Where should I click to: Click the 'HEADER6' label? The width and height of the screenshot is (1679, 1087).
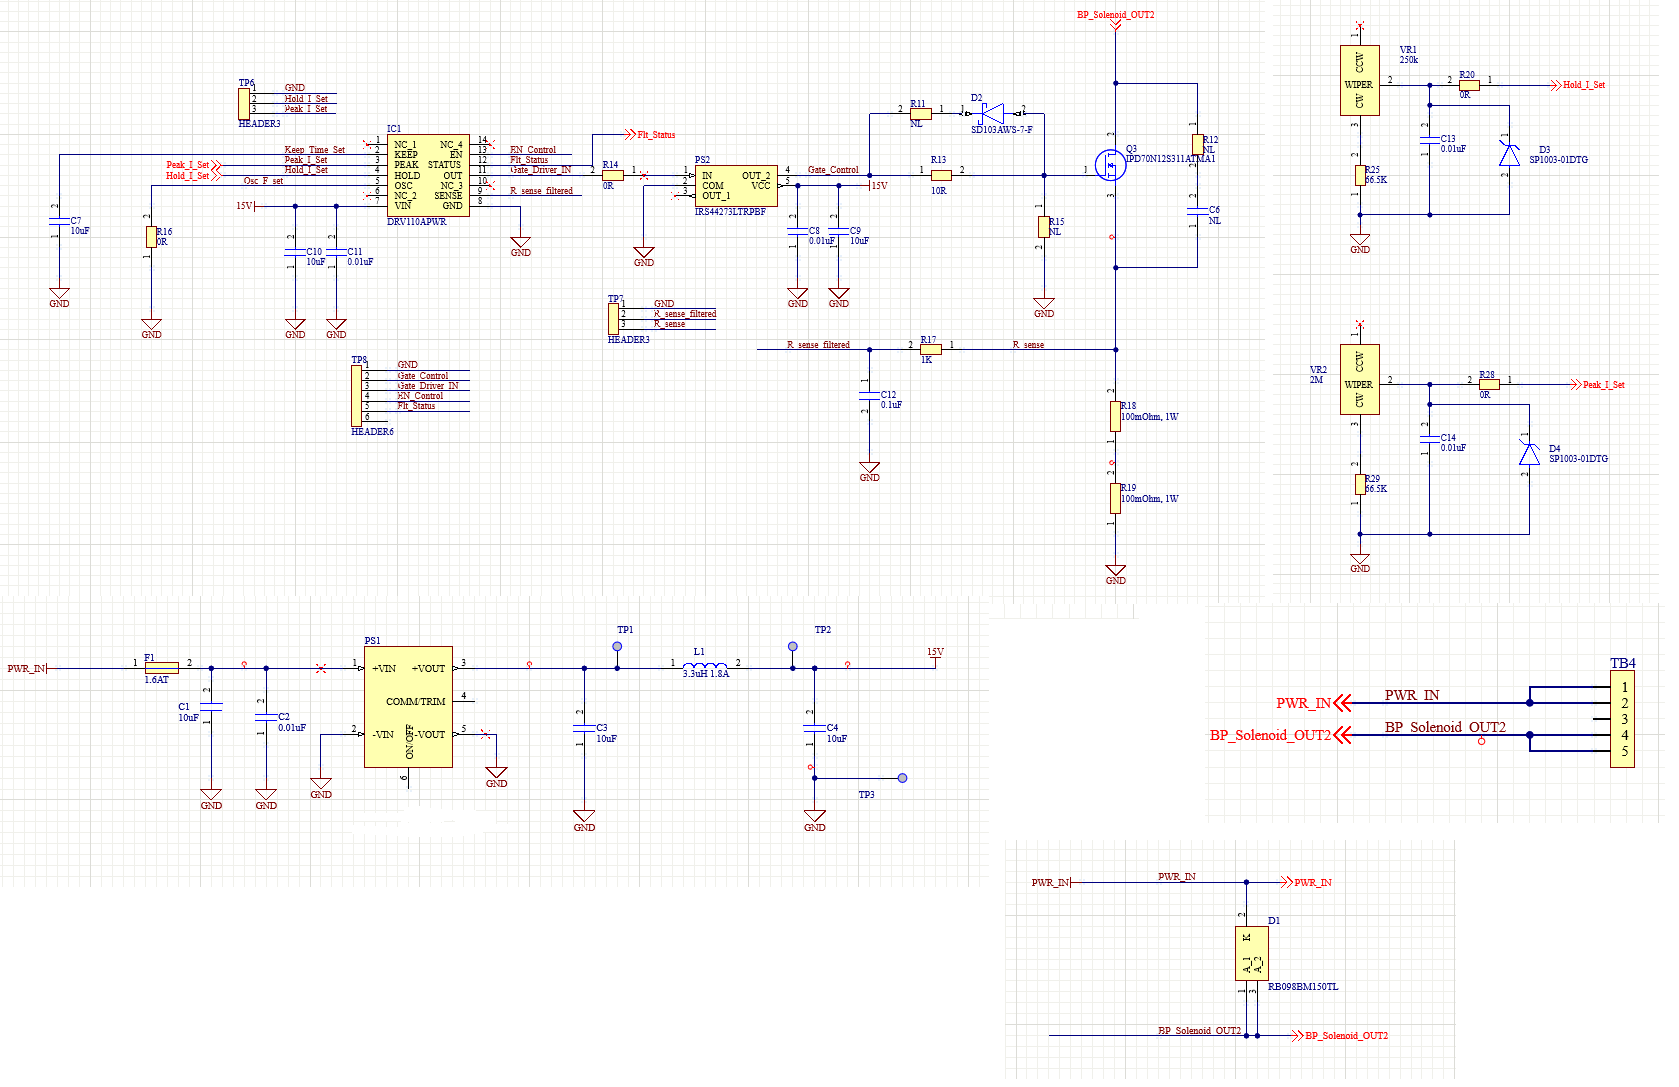372,432
